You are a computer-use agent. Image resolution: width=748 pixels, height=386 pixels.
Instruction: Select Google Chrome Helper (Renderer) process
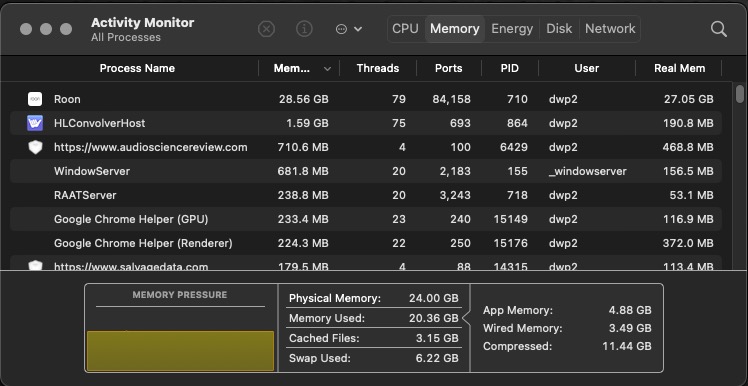coord(143,243)
